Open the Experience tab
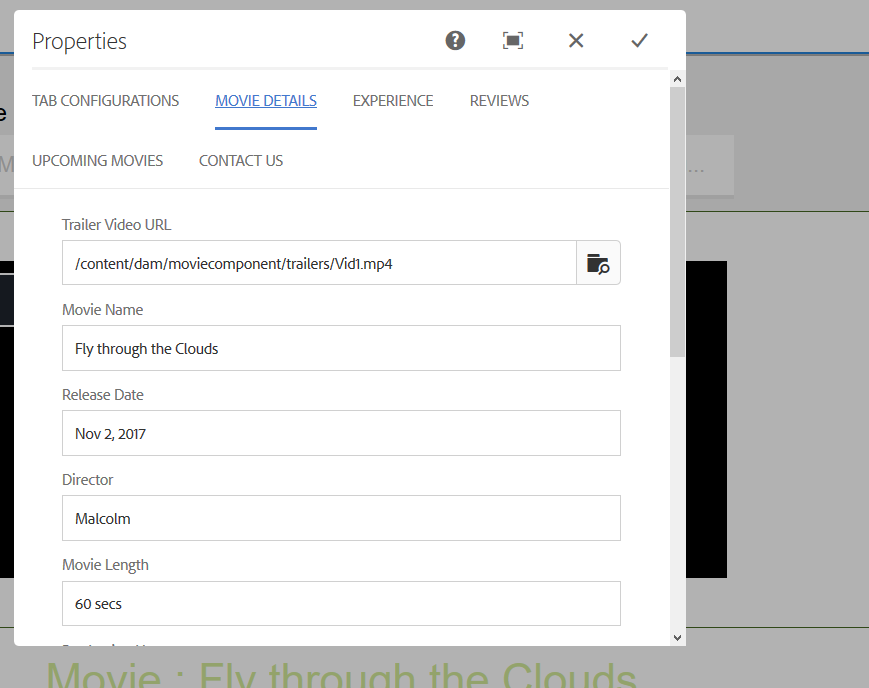This screenshot has width=869, height=688. click(x=393, y=101)
